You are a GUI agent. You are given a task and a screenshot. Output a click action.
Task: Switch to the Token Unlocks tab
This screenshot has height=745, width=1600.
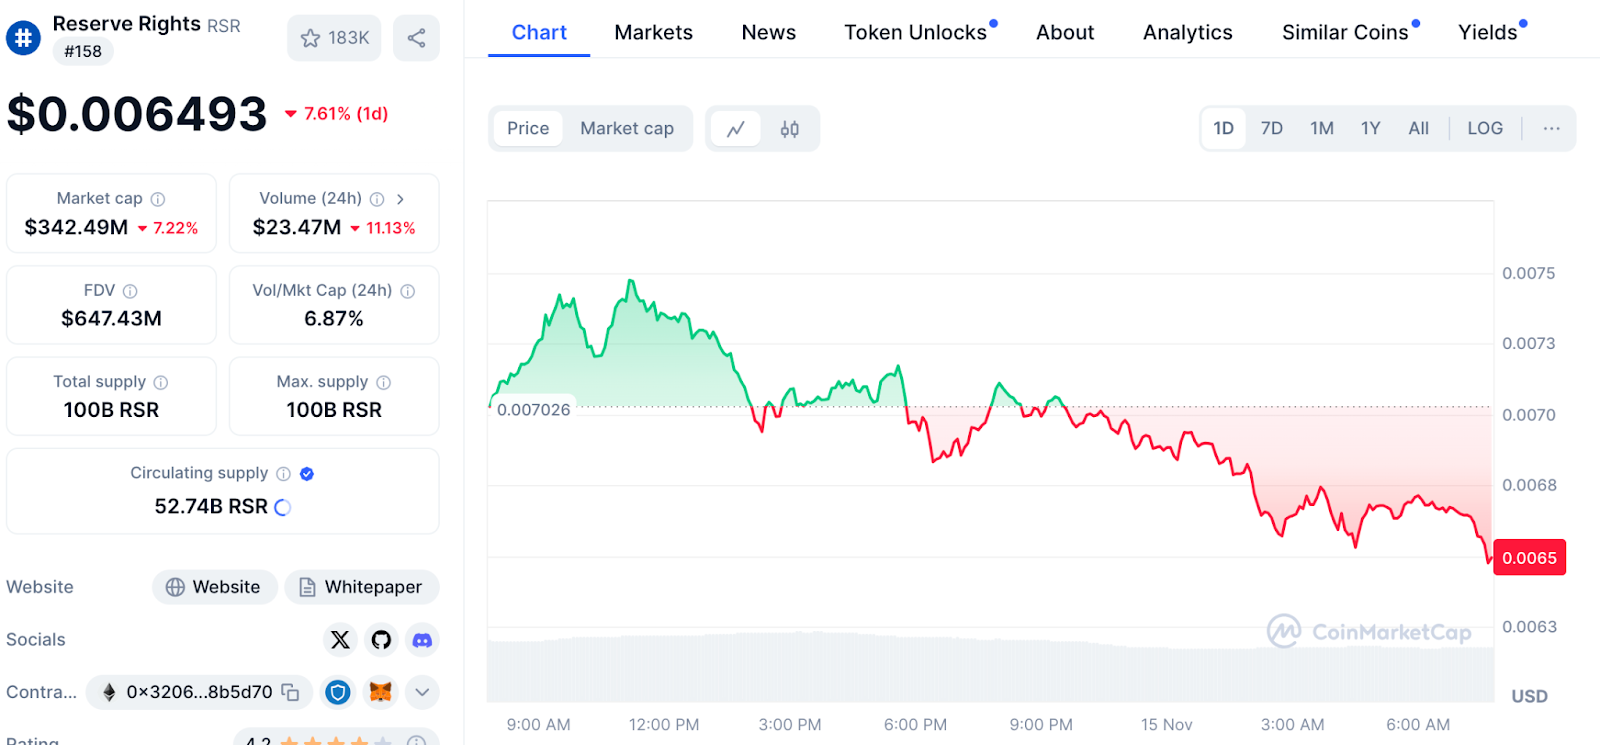(916, 32)
